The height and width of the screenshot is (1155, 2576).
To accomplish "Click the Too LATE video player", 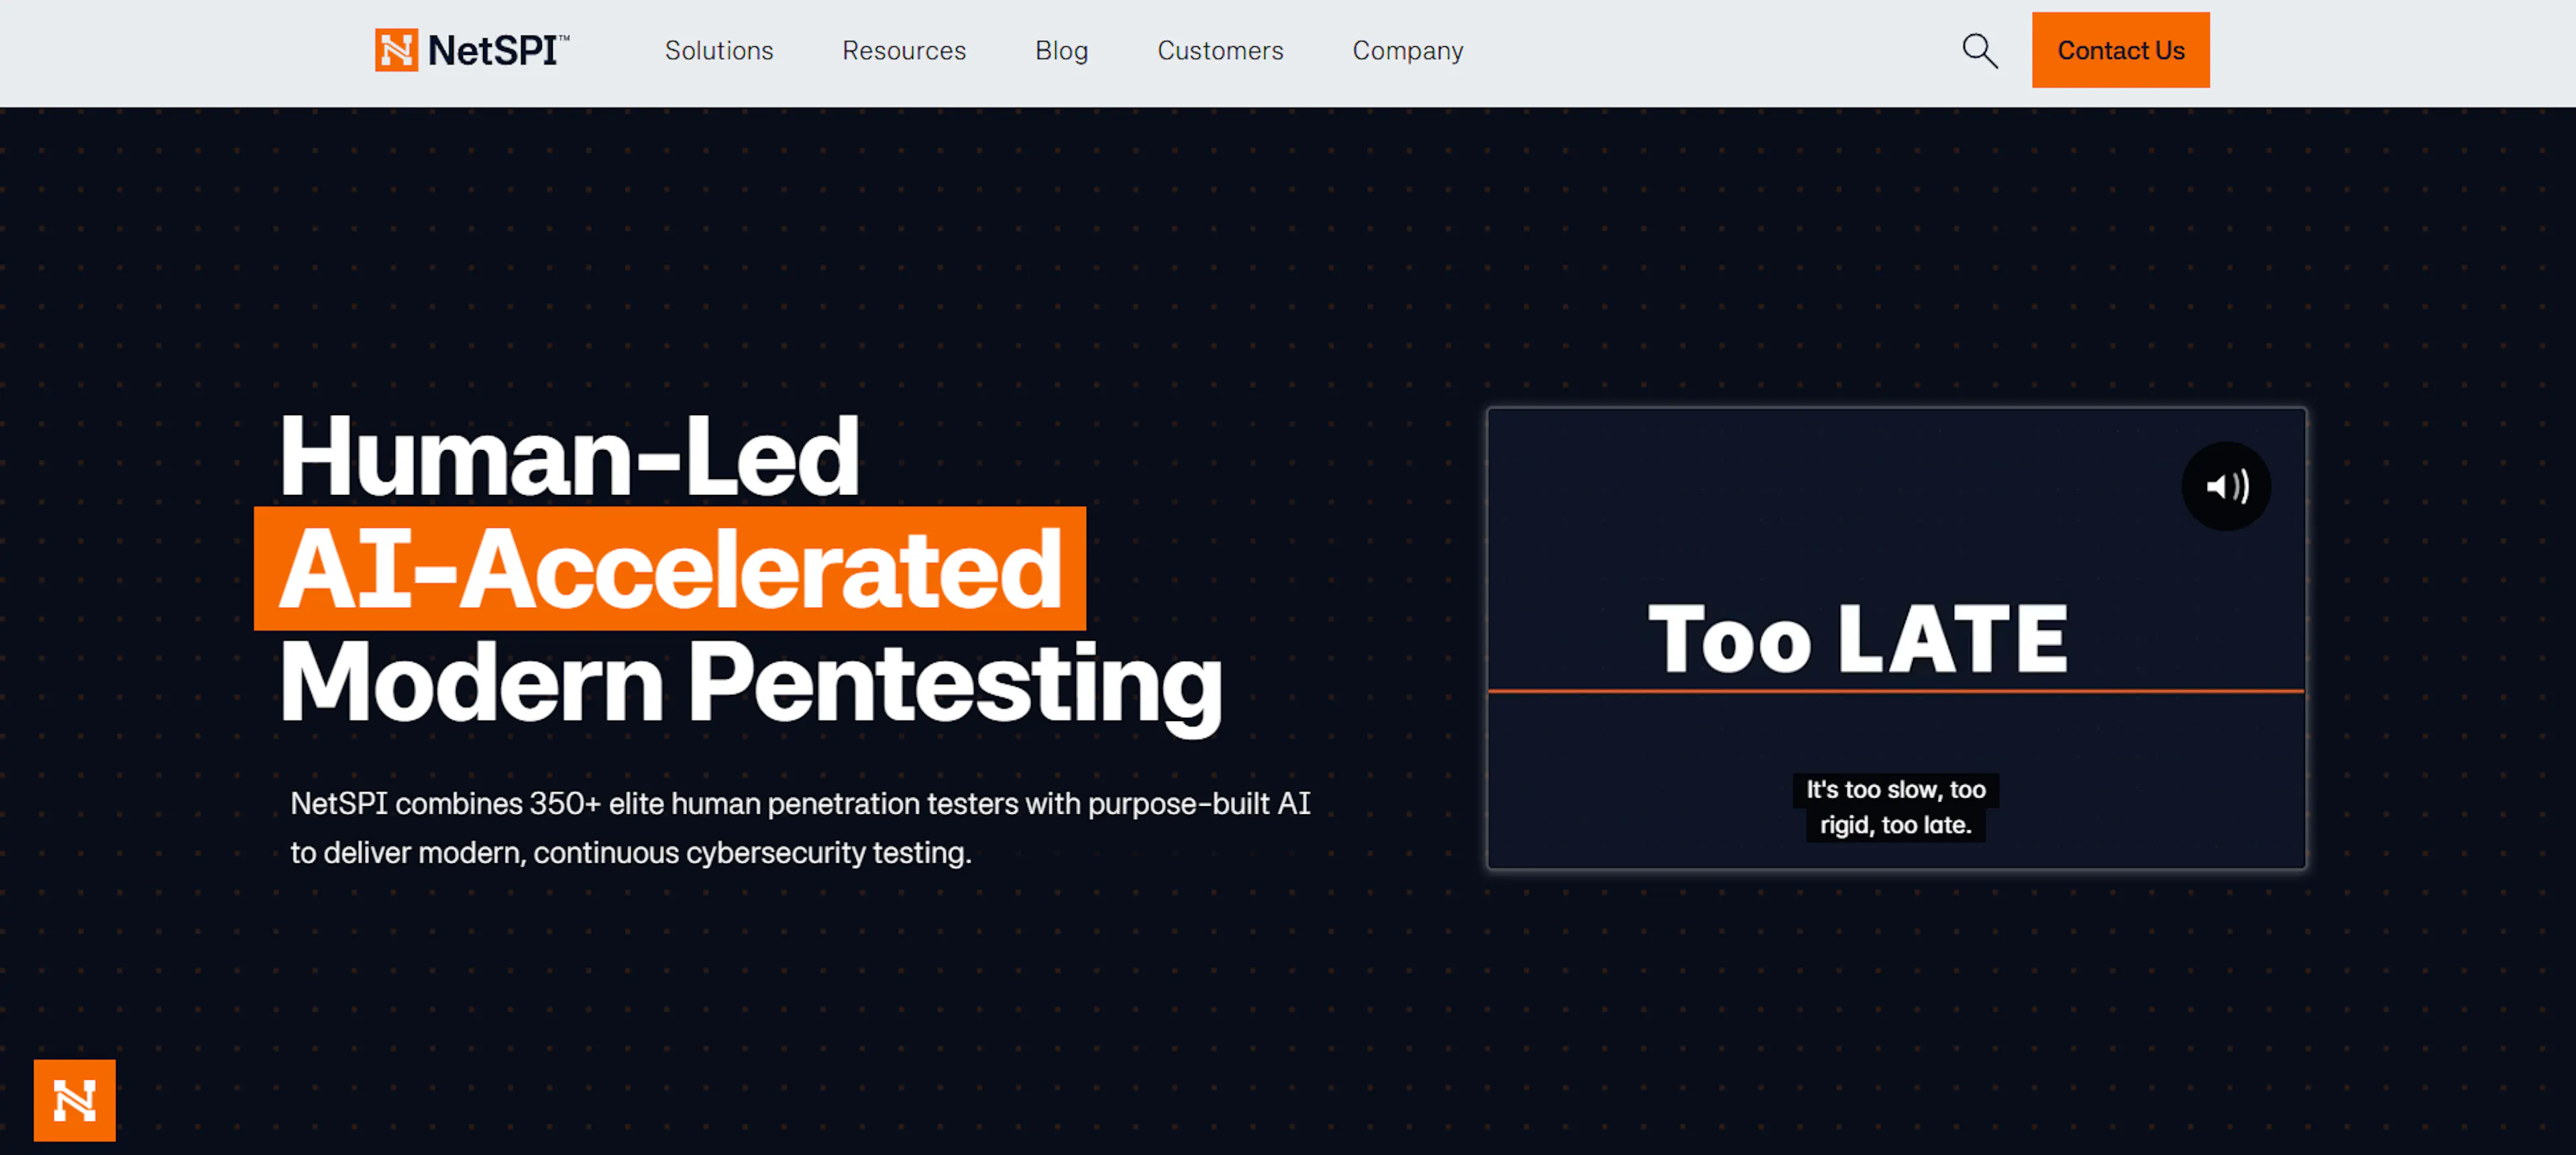I will coord(1896,638).
